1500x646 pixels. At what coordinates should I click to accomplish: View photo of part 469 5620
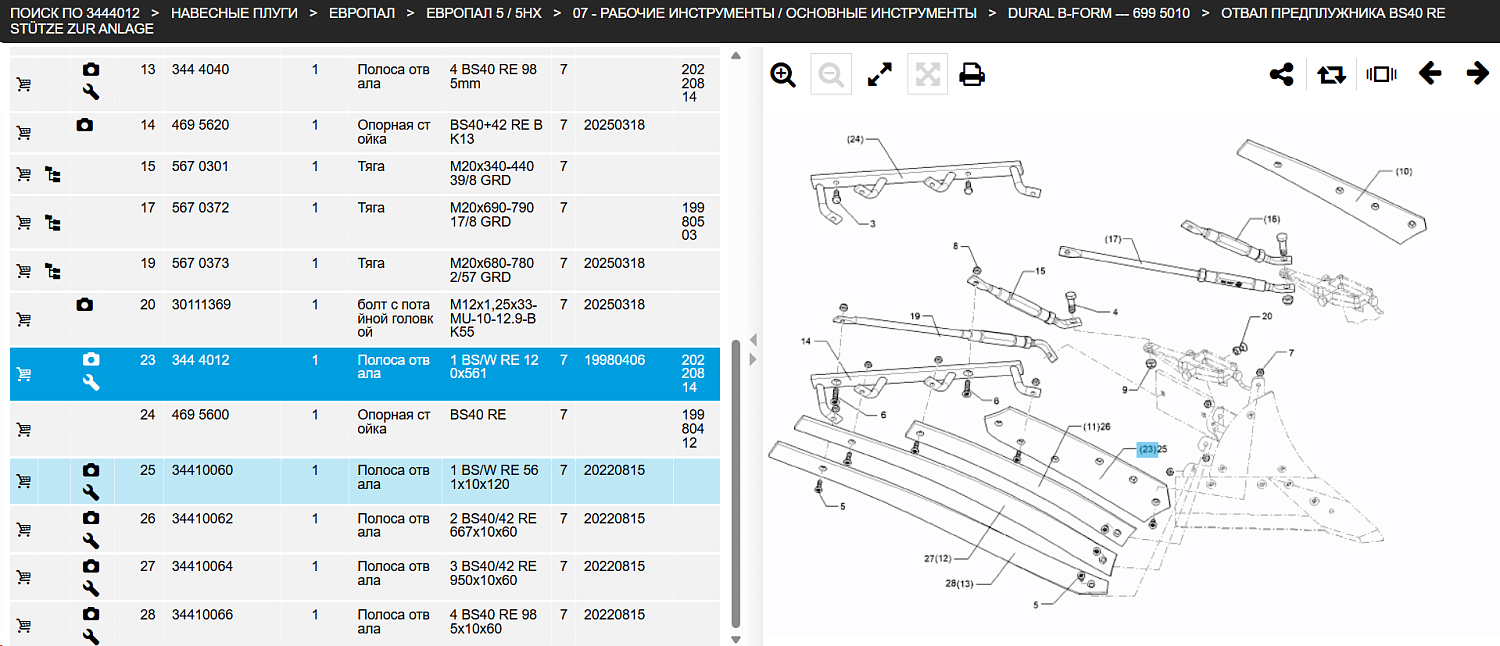coord(85,125)
